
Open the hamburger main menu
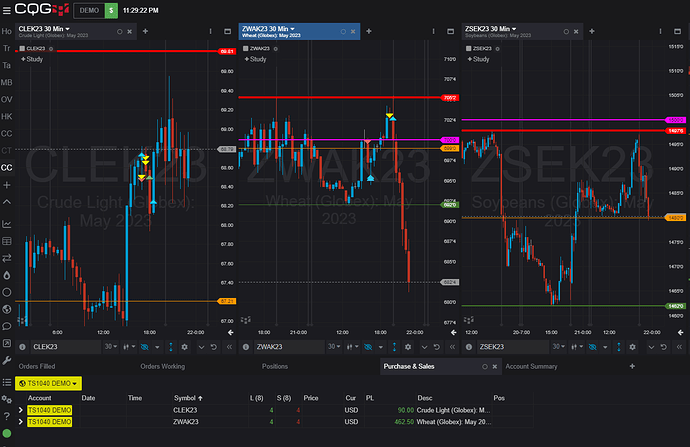(7, 10)
